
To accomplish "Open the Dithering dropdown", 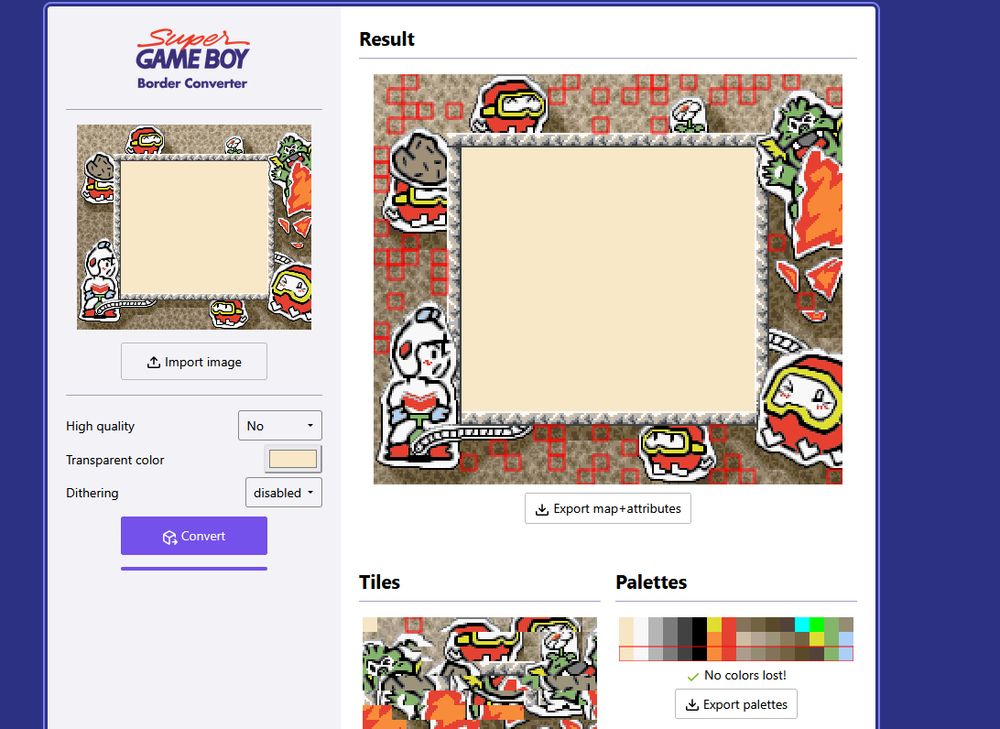I will click(284, 492).
